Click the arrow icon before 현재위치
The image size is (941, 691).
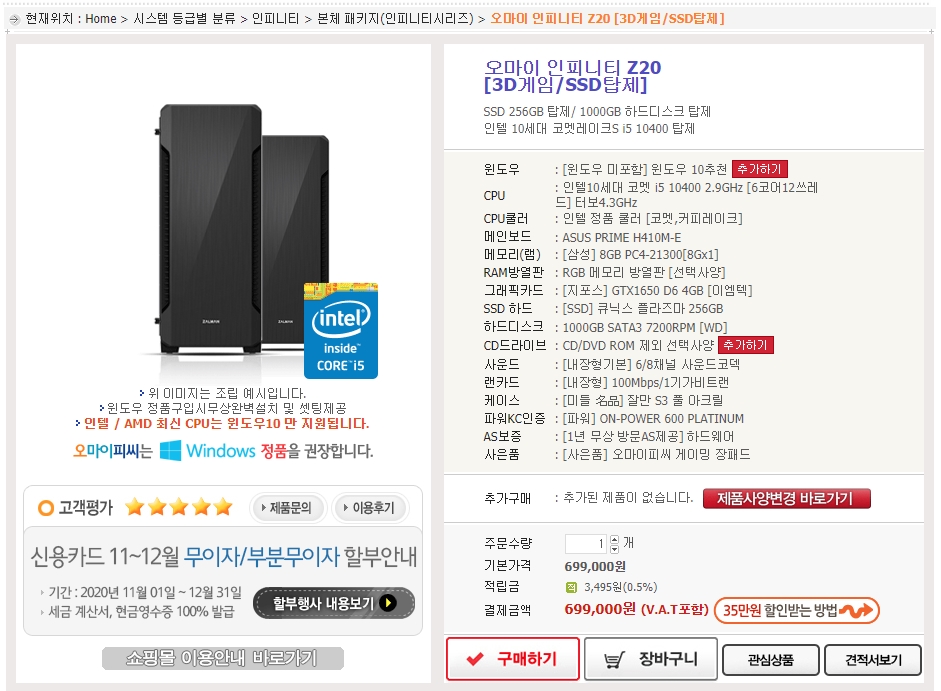pyautogui.click(x=14, y=19)
